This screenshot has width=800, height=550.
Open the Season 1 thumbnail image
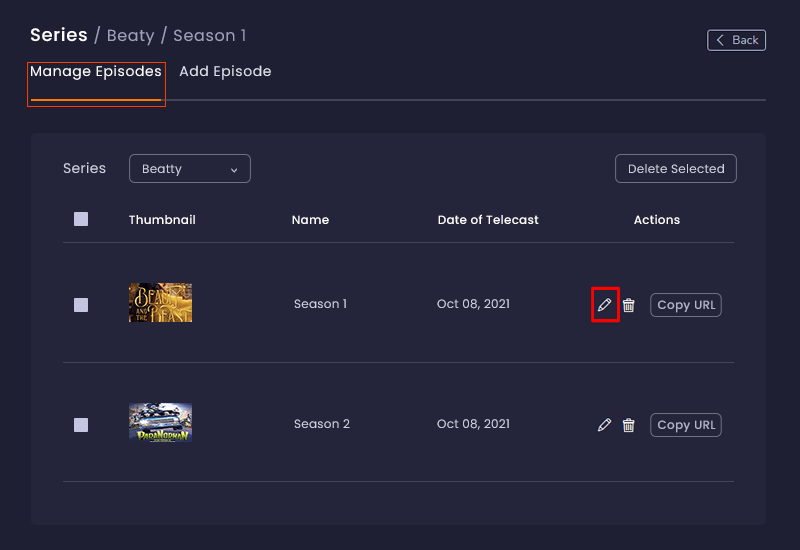pyautogui.click(x=160, y=302)
